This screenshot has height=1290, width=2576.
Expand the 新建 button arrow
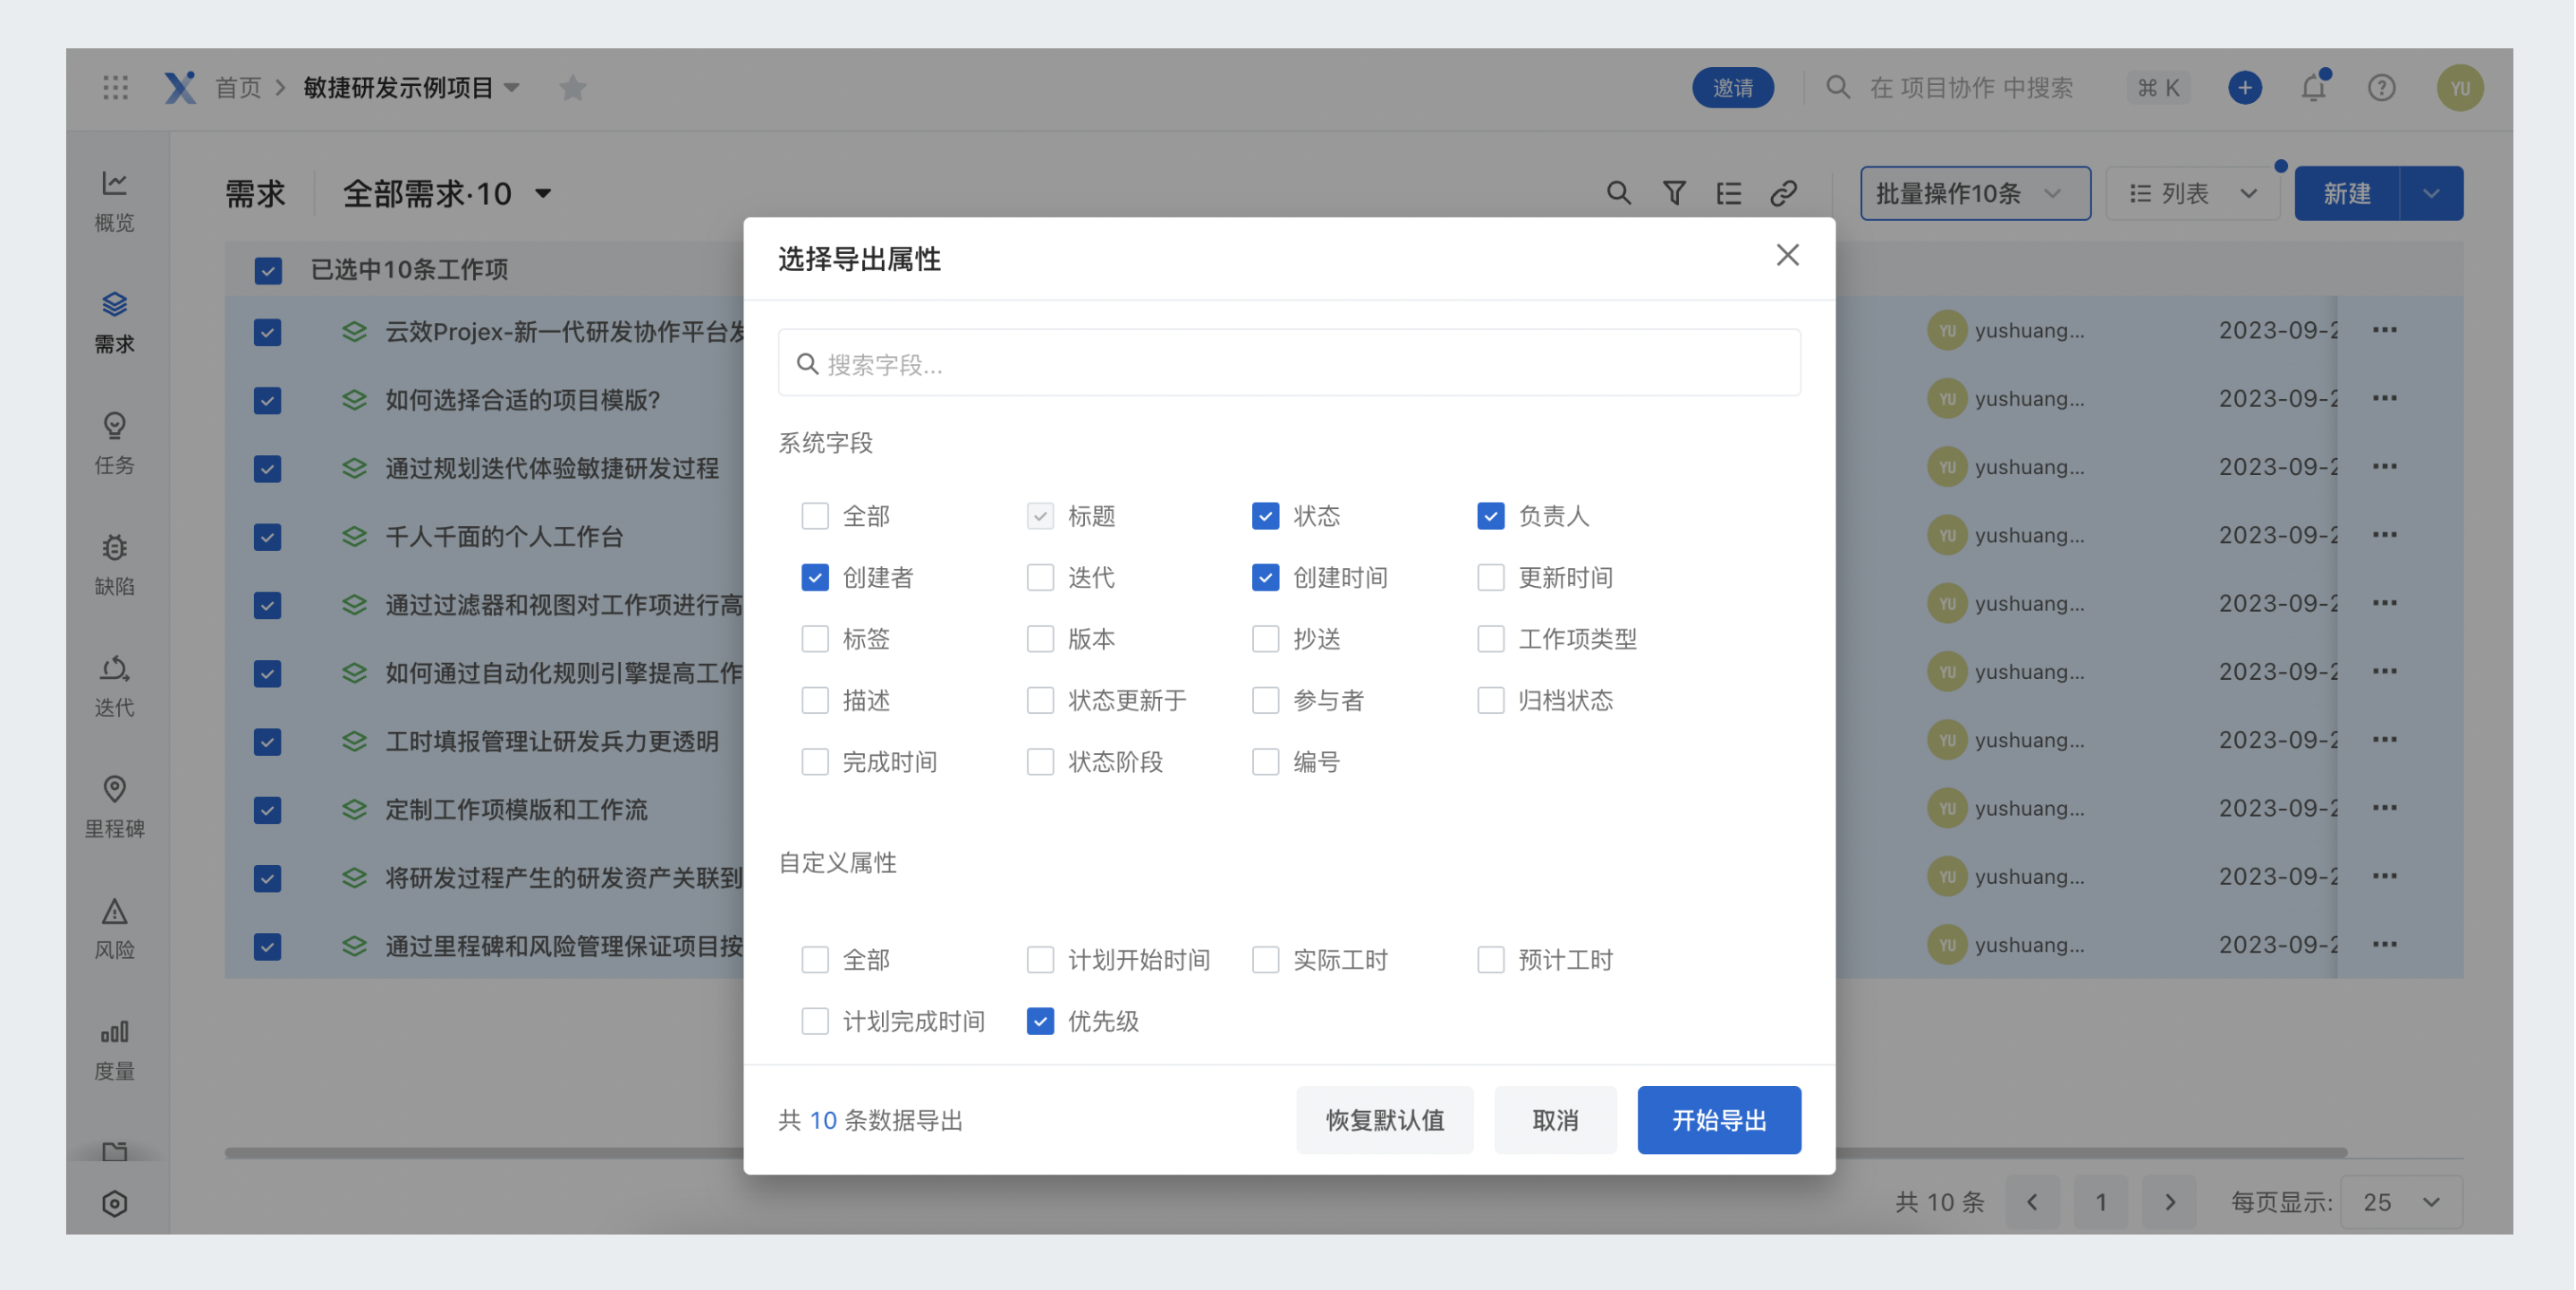[x=2431, y=193]
